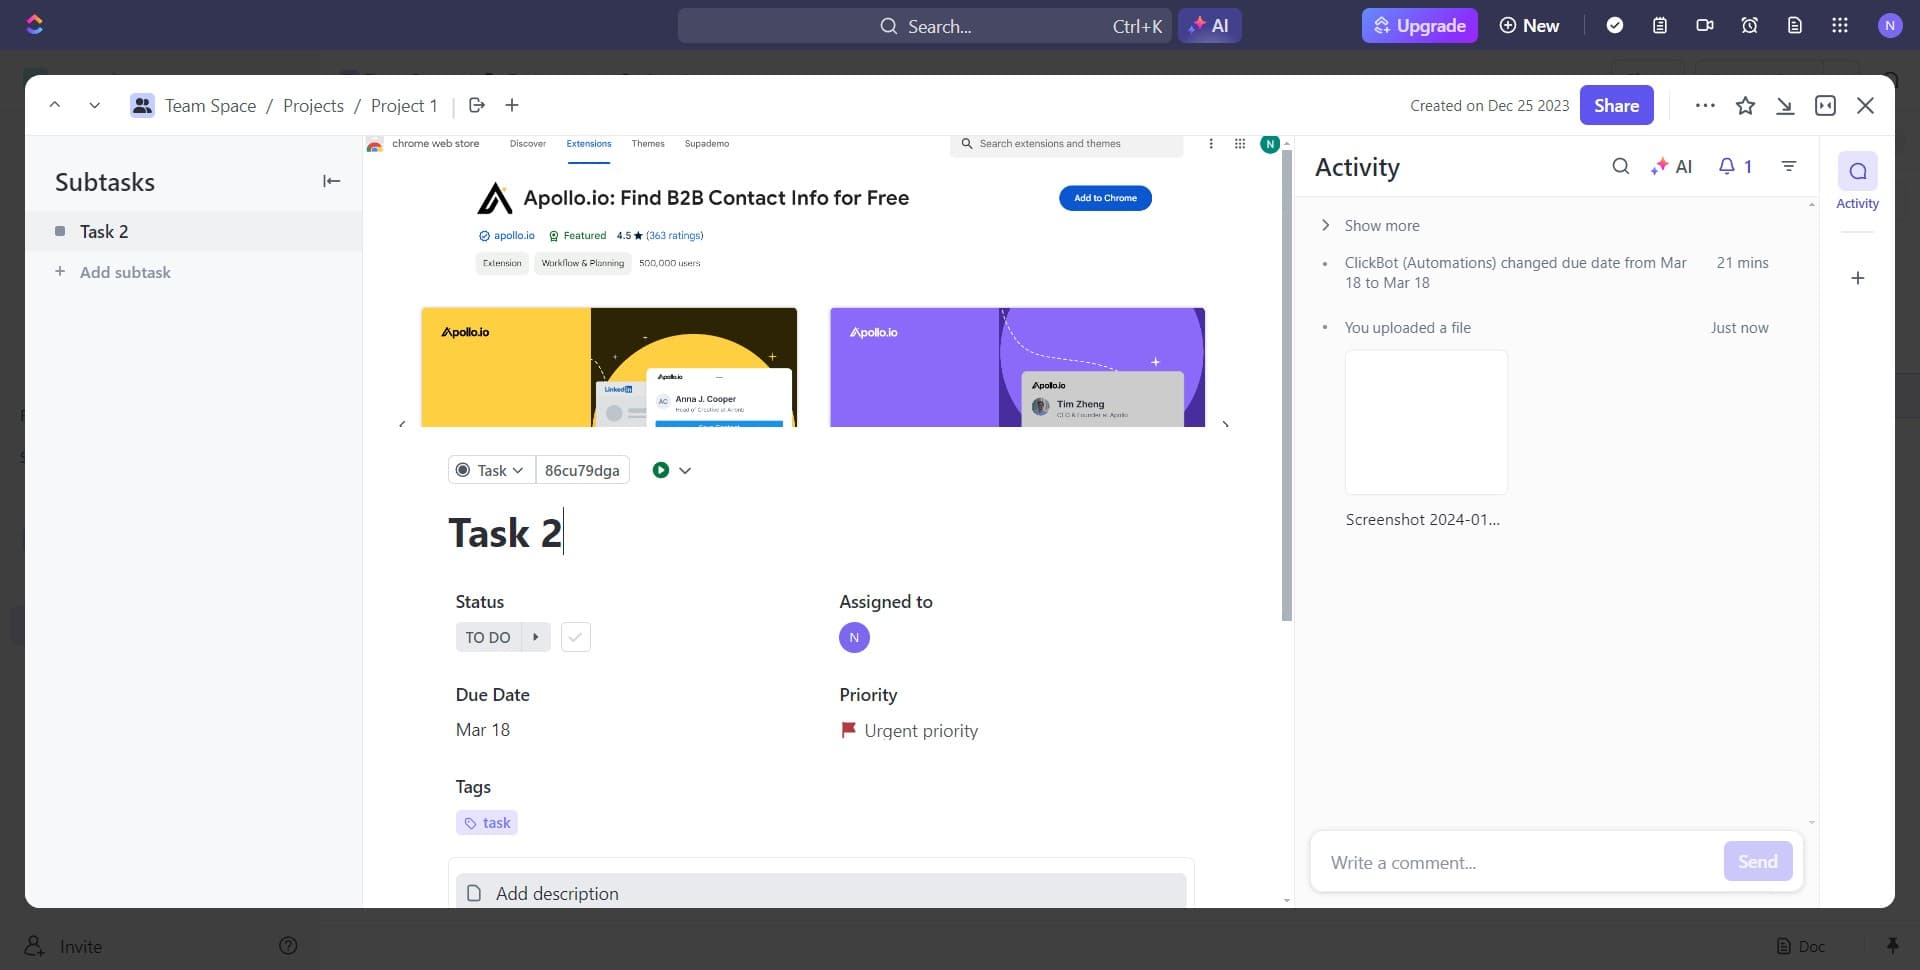Open the activity filter icon
Viewport: 1920px width, 970px height.
(1789, 167)
